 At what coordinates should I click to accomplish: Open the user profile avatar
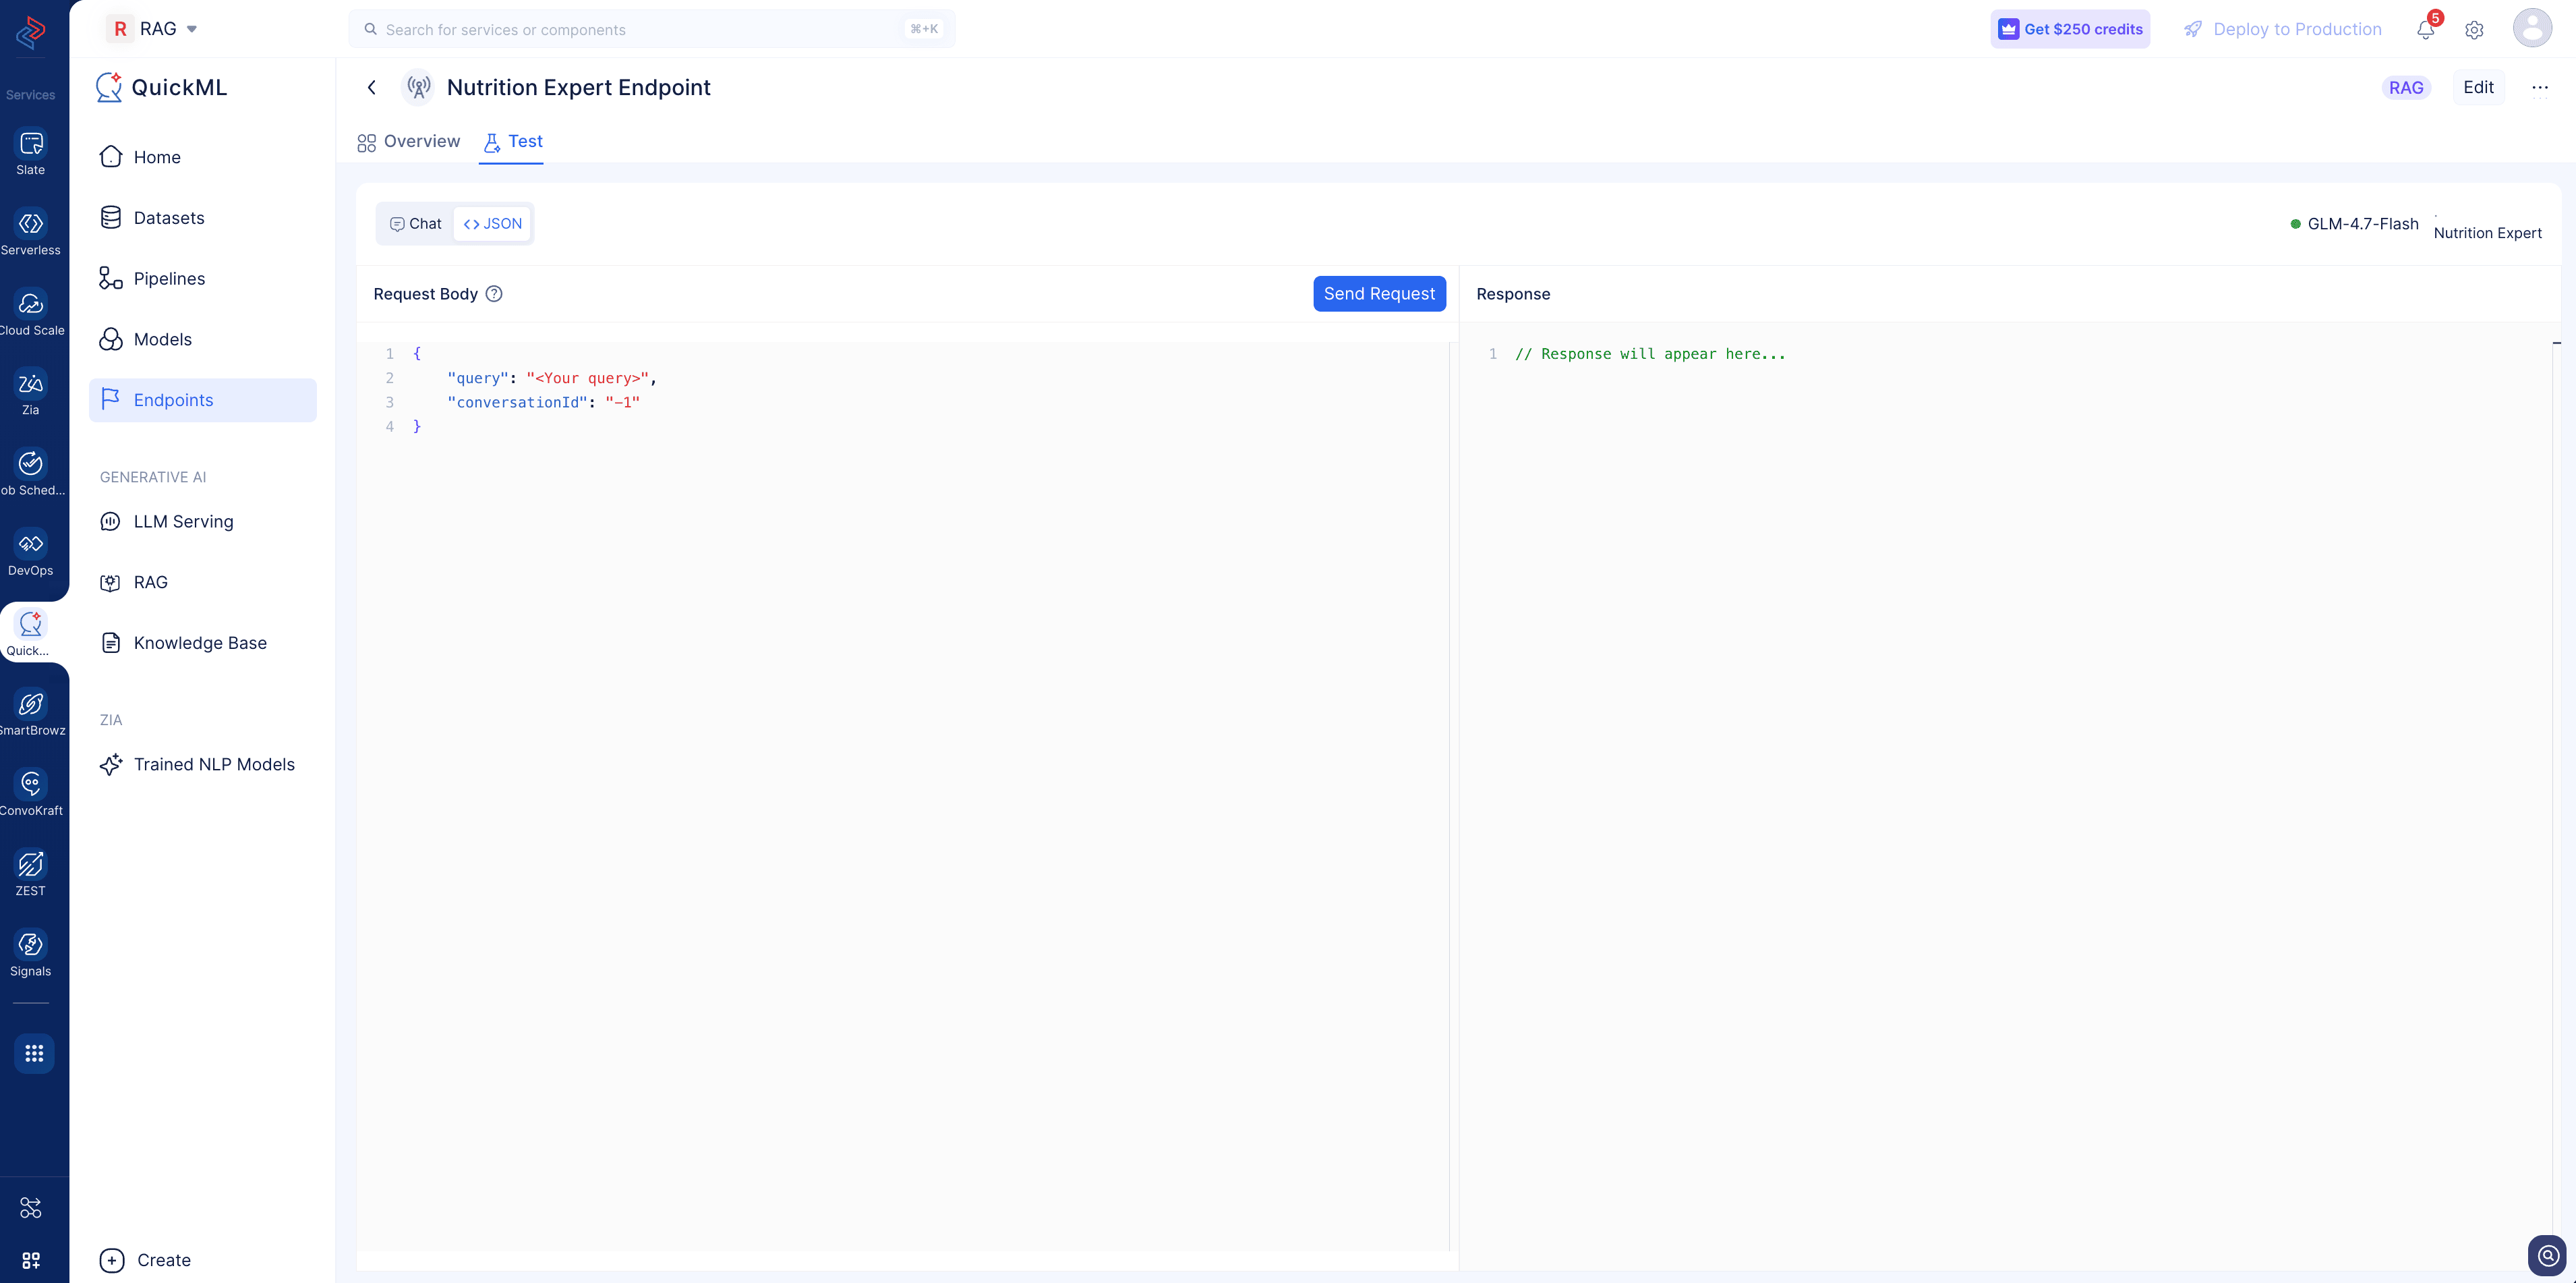pyautogui.click(x=2532, y=28)
